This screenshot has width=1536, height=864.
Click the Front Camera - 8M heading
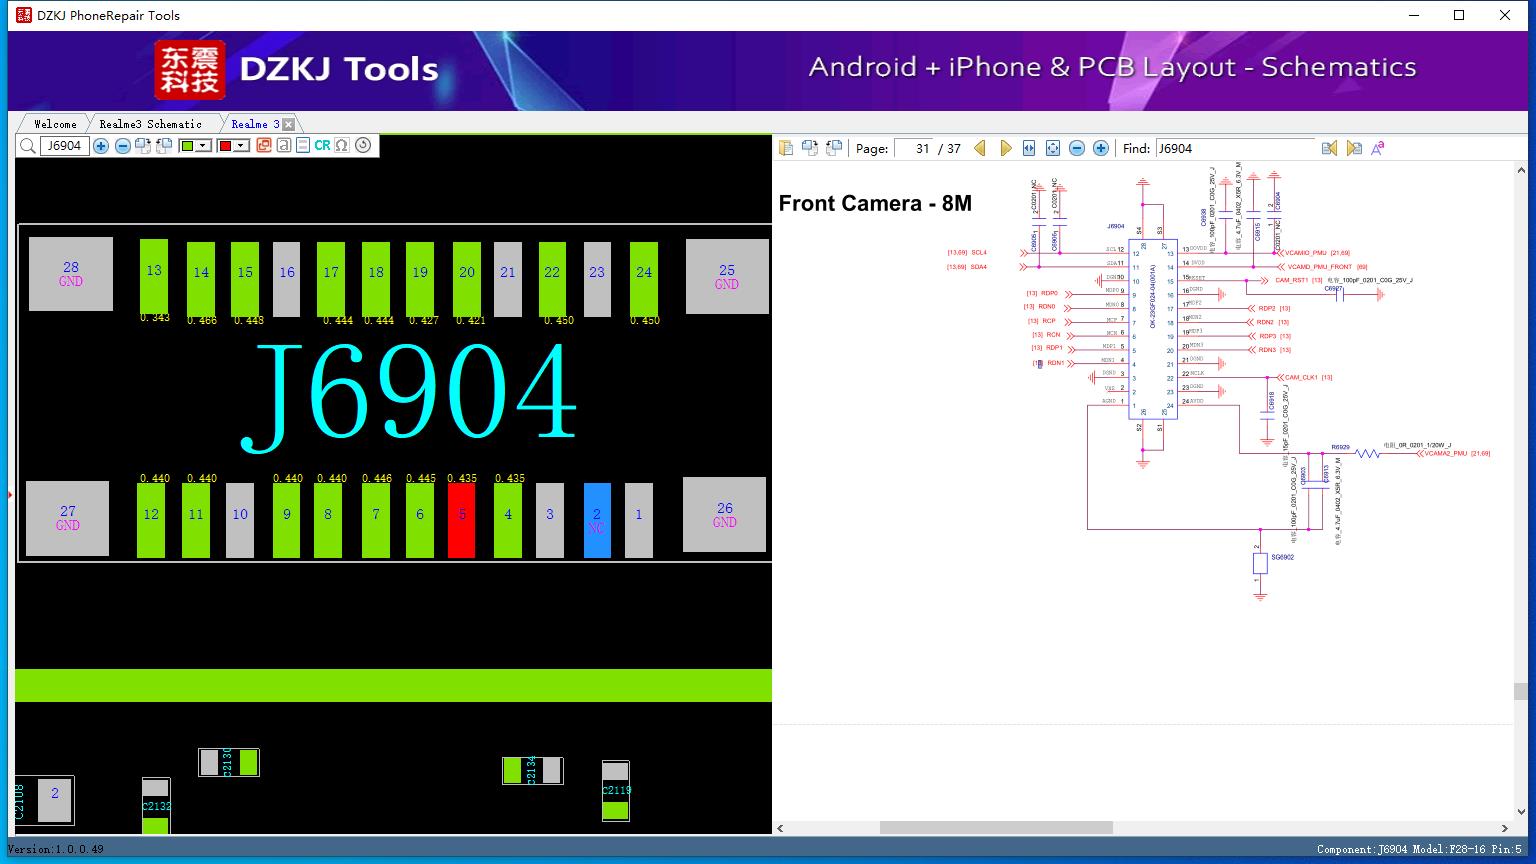[875, 203]
